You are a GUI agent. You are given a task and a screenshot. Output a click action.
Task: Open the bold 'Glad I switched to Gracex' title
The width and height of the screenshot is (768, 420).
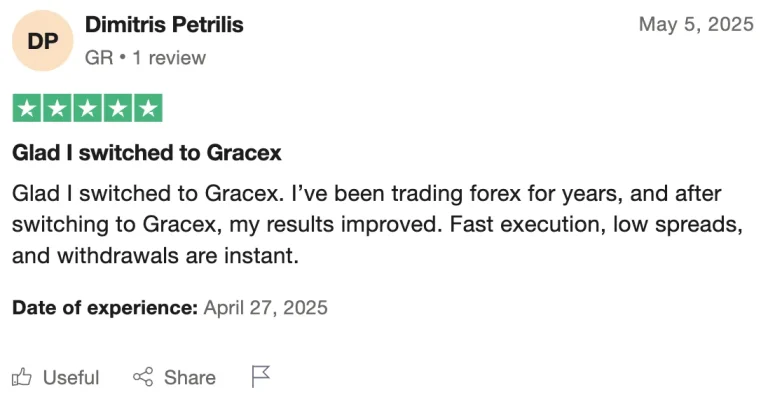[x=146, y=153]
